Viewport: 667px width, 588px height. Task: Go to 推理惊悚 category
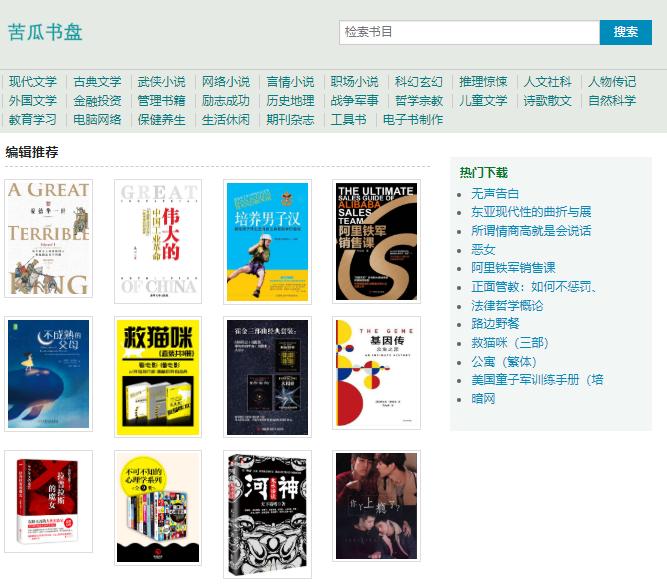[x=483, y=82]
